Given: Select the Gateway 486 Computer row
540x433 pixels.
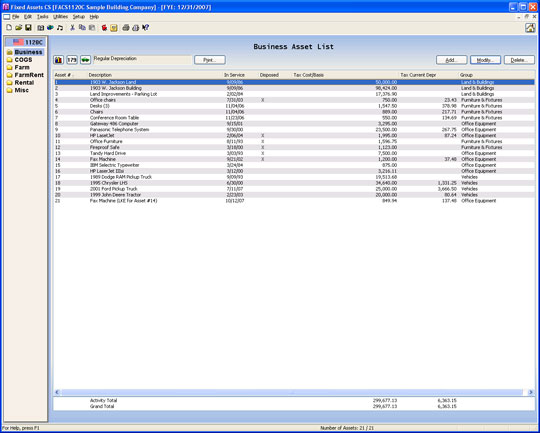Looking at the screenshot, I should click(x=294, y=124).
